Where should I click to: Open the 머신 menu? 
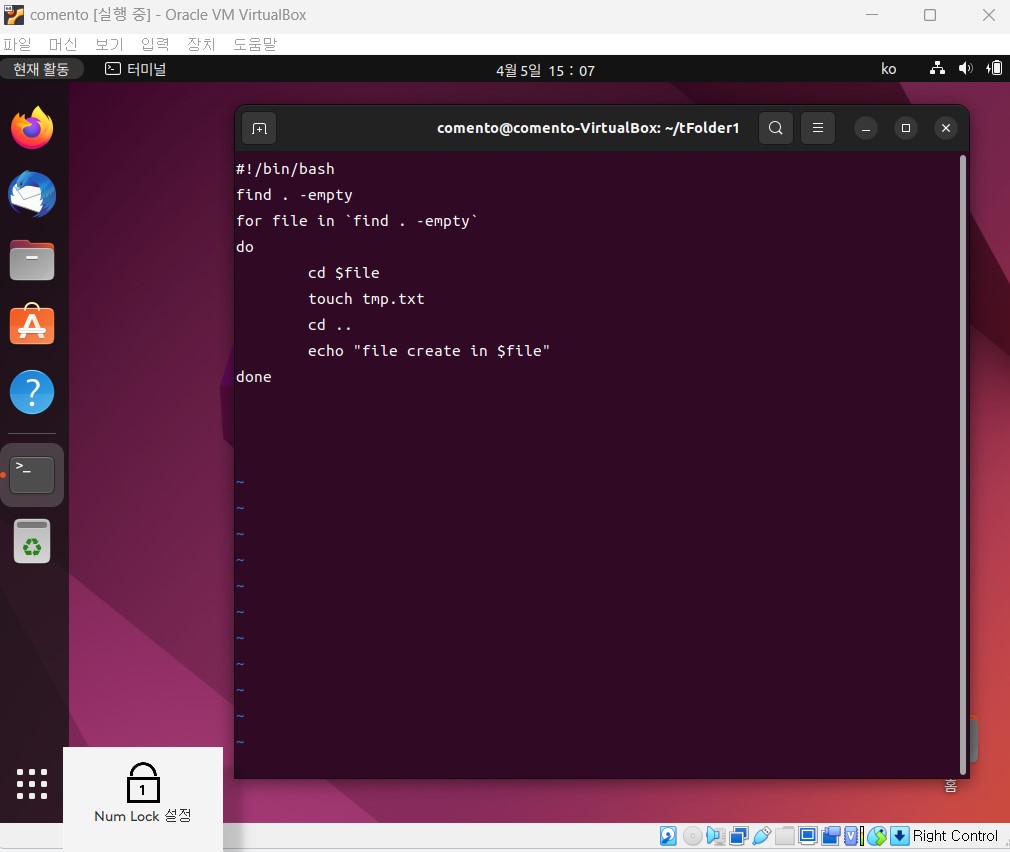coord(63,44)
